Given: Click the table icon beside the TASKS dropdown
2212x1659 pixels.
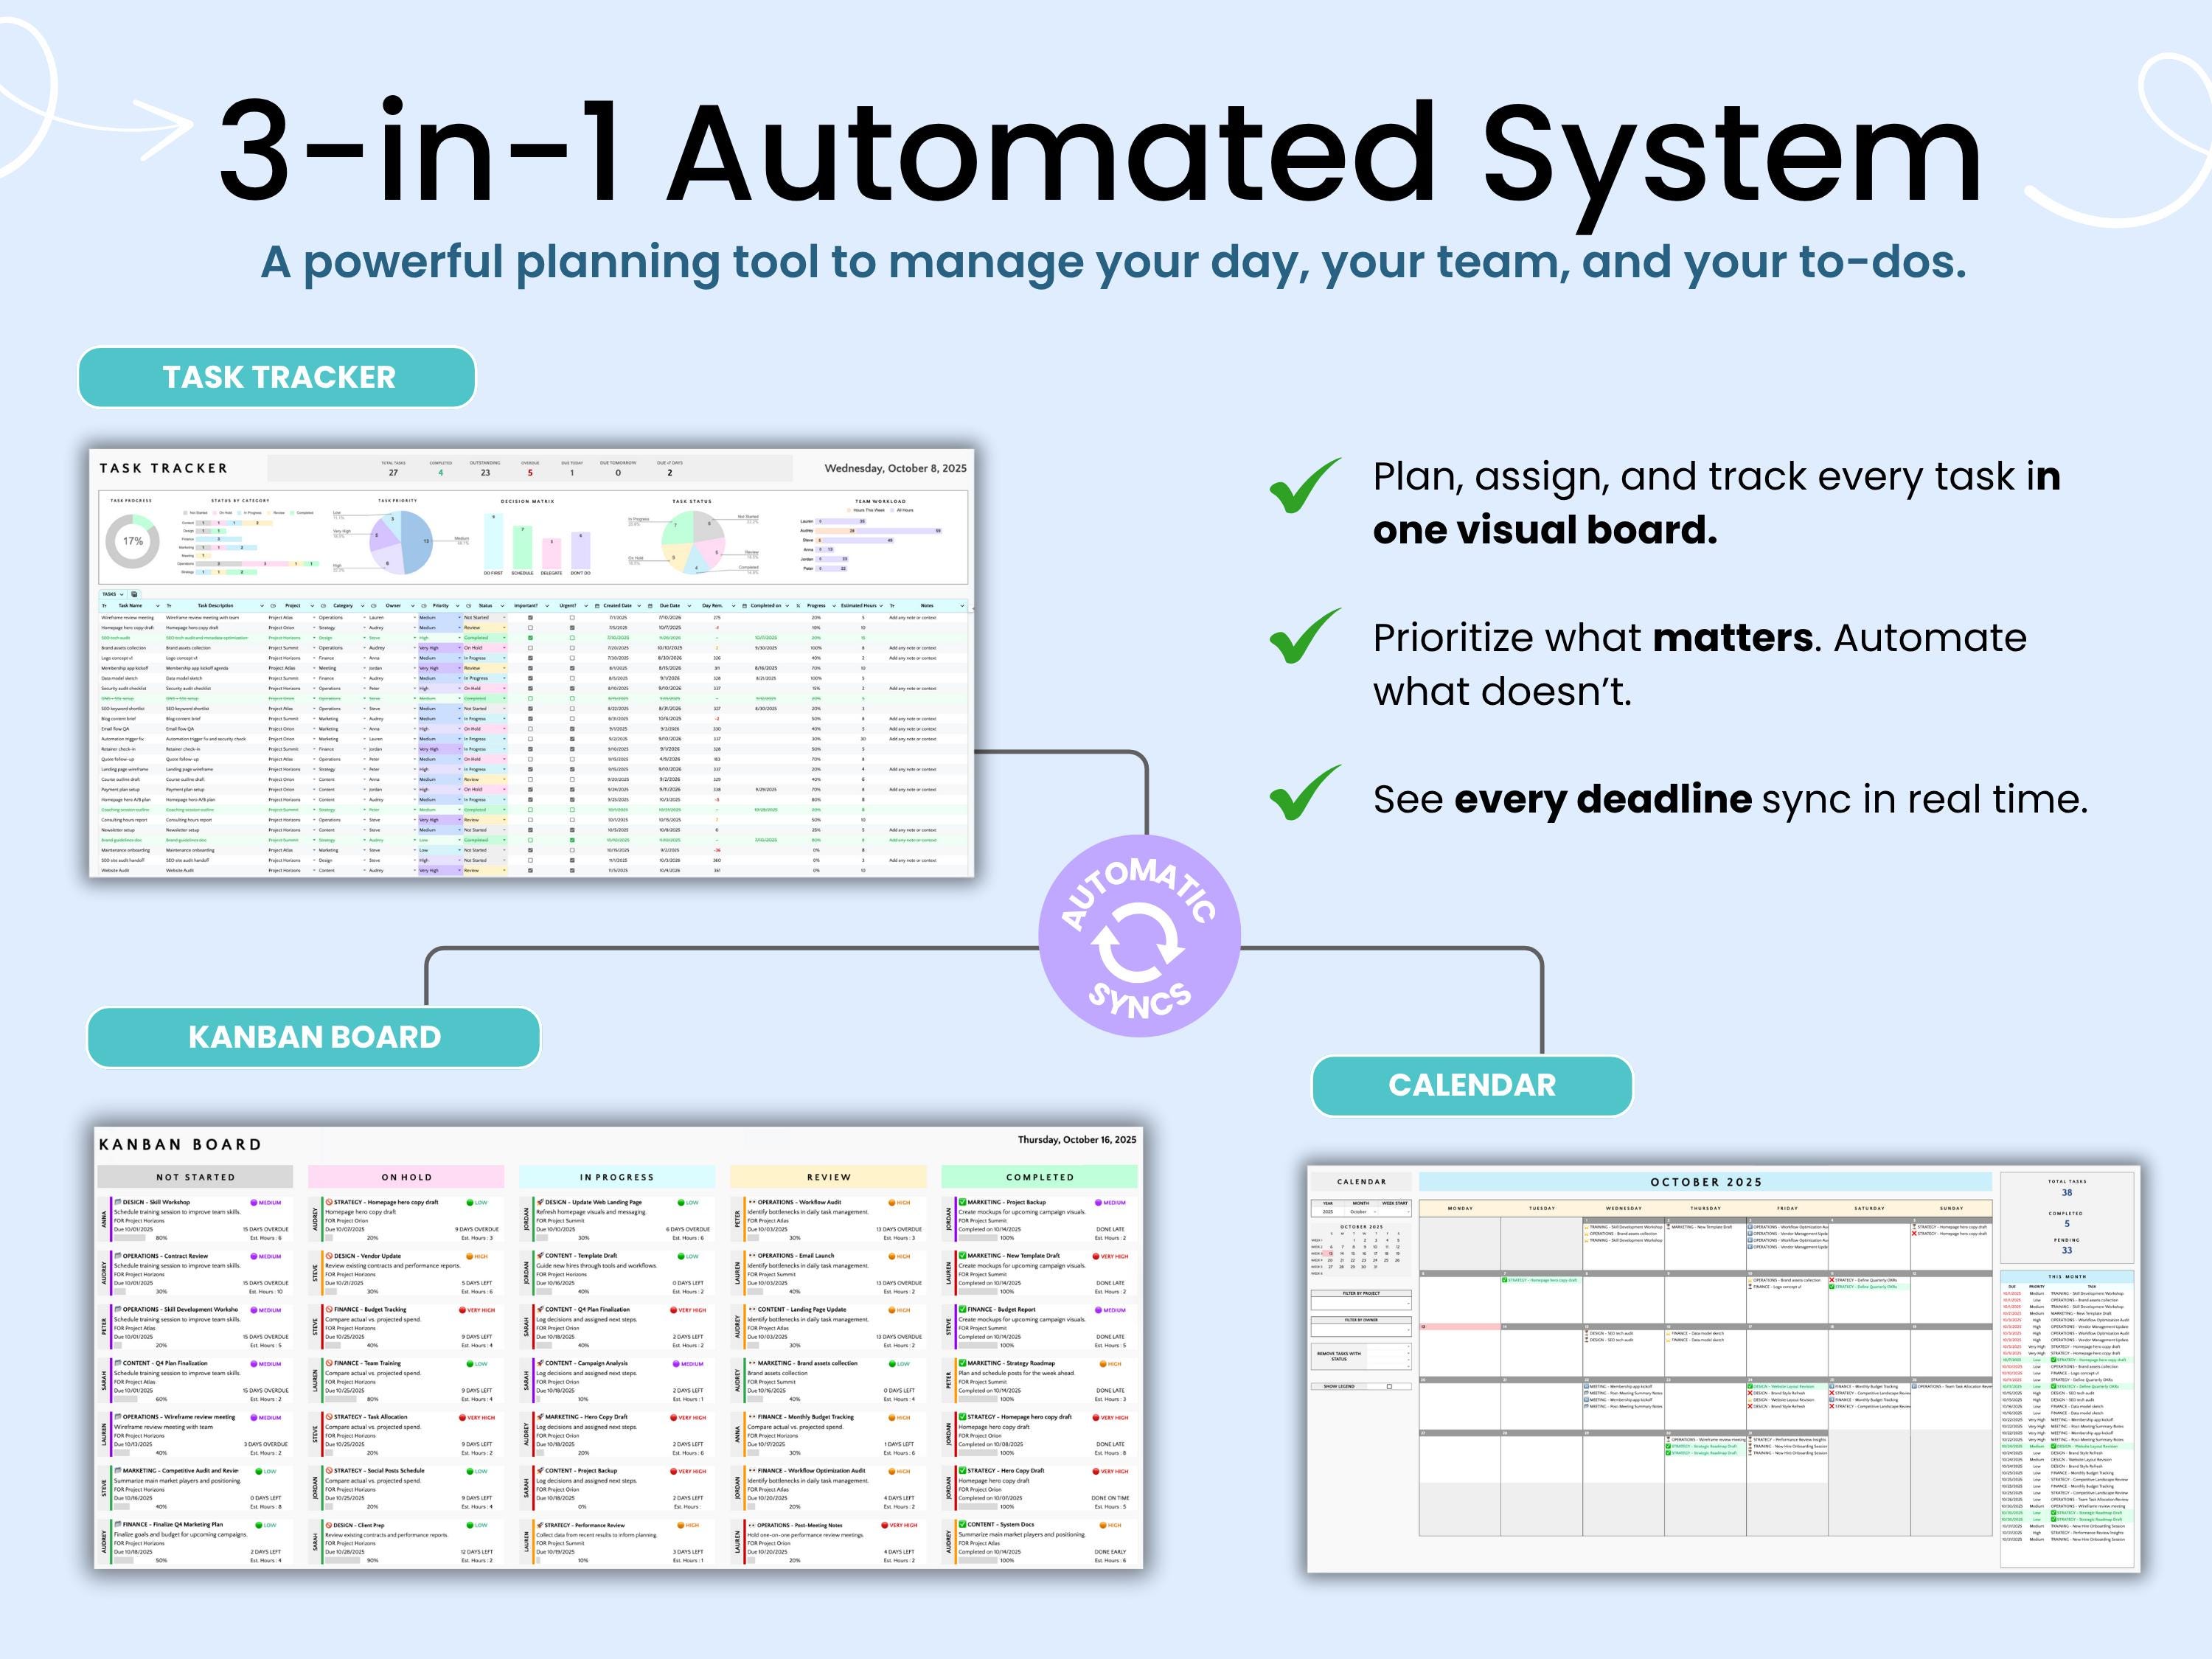Looking at the screenshot, I should tap(134, 594).
